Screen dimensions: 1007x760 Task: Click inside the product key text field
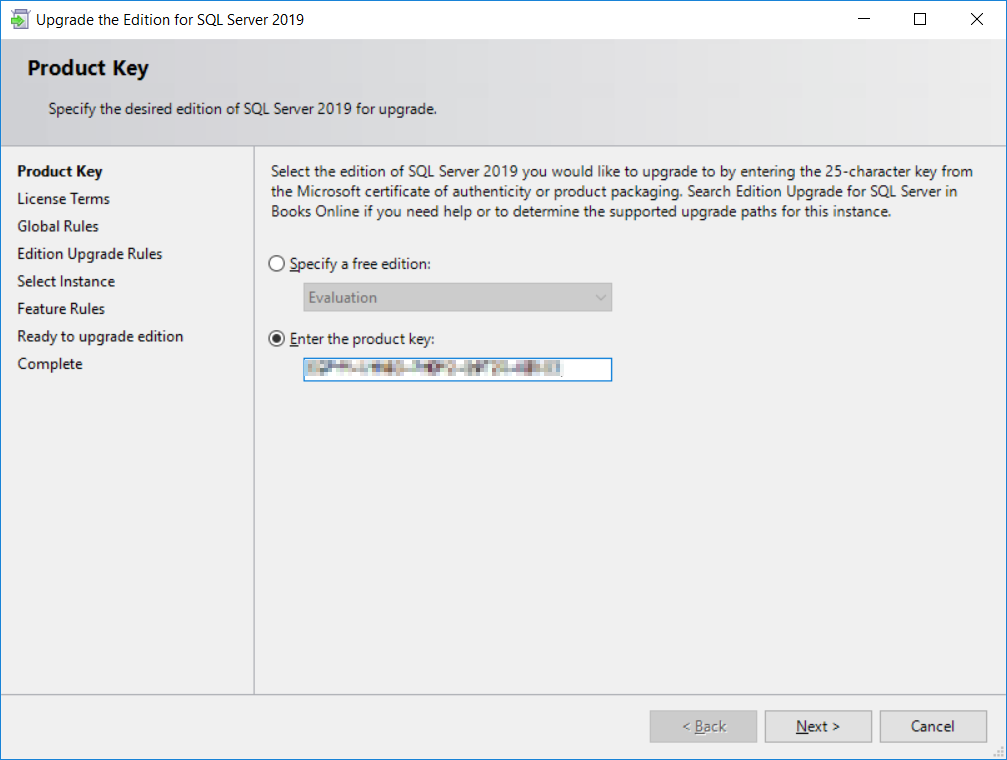[x=457, y=369]
